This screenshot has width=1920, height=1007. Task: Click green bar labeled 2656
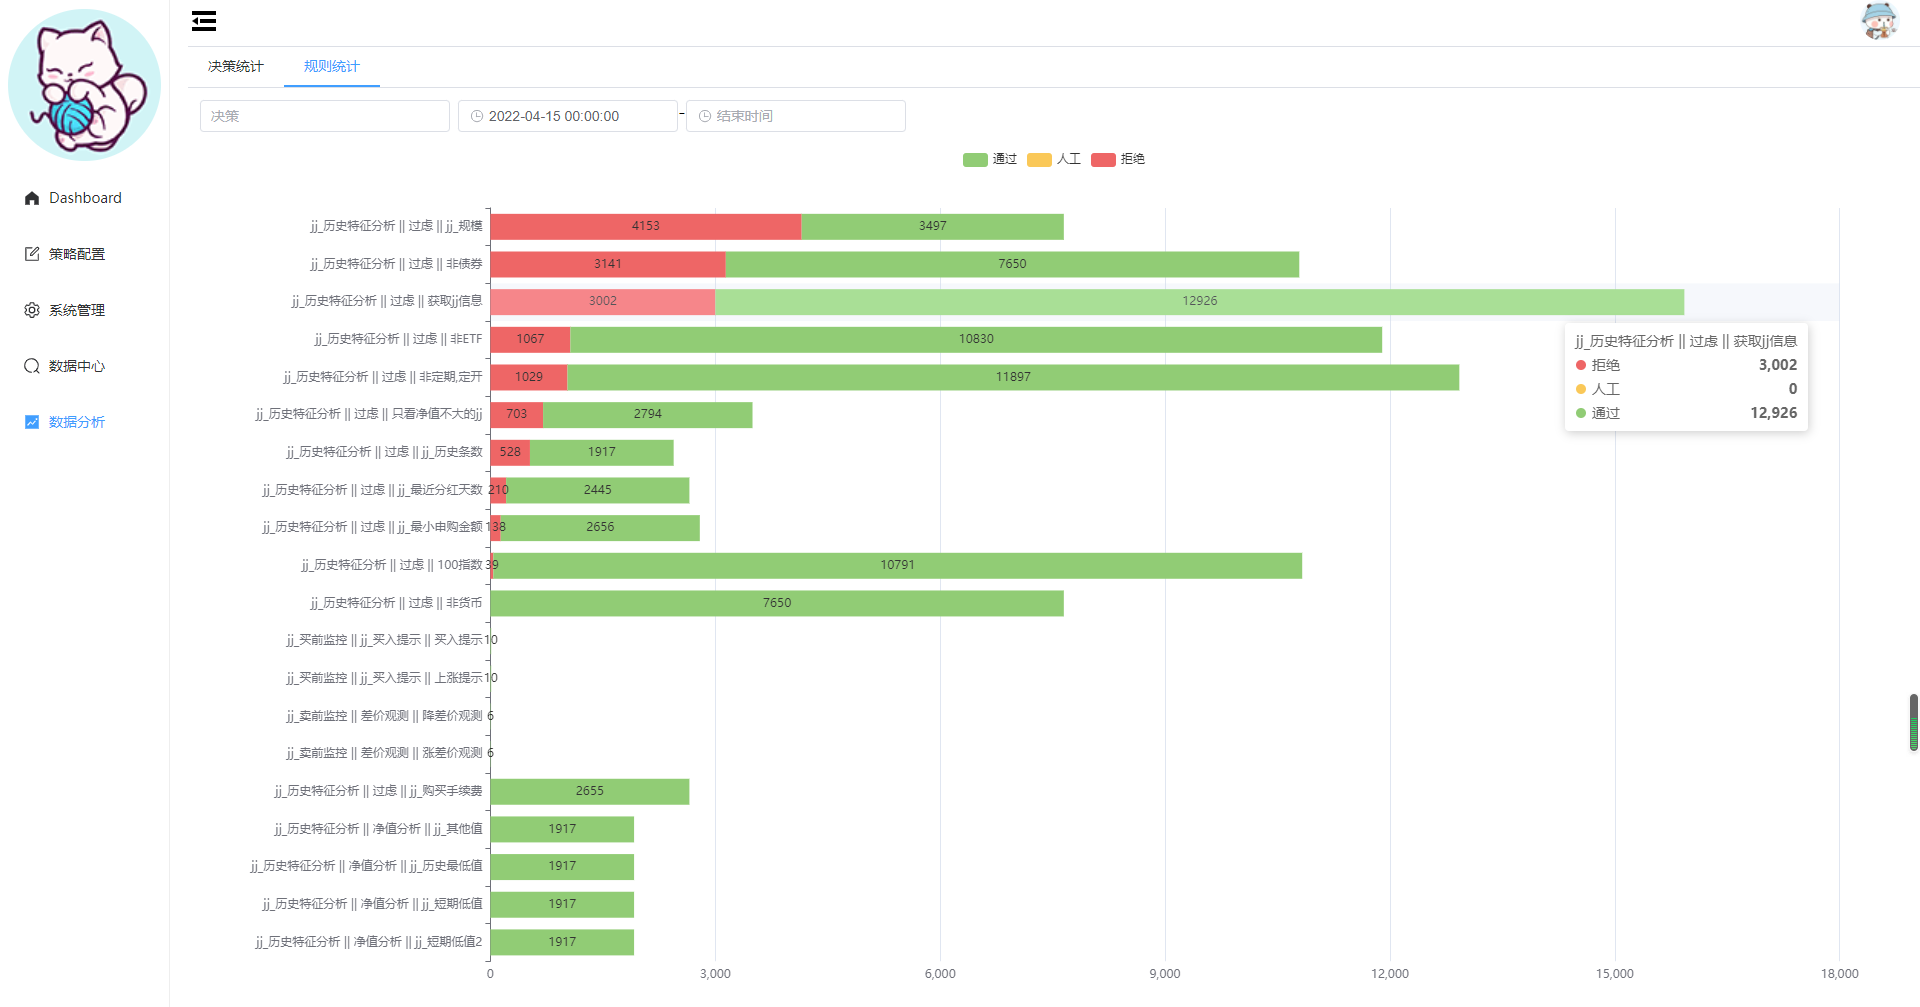[x=600, y=528]
